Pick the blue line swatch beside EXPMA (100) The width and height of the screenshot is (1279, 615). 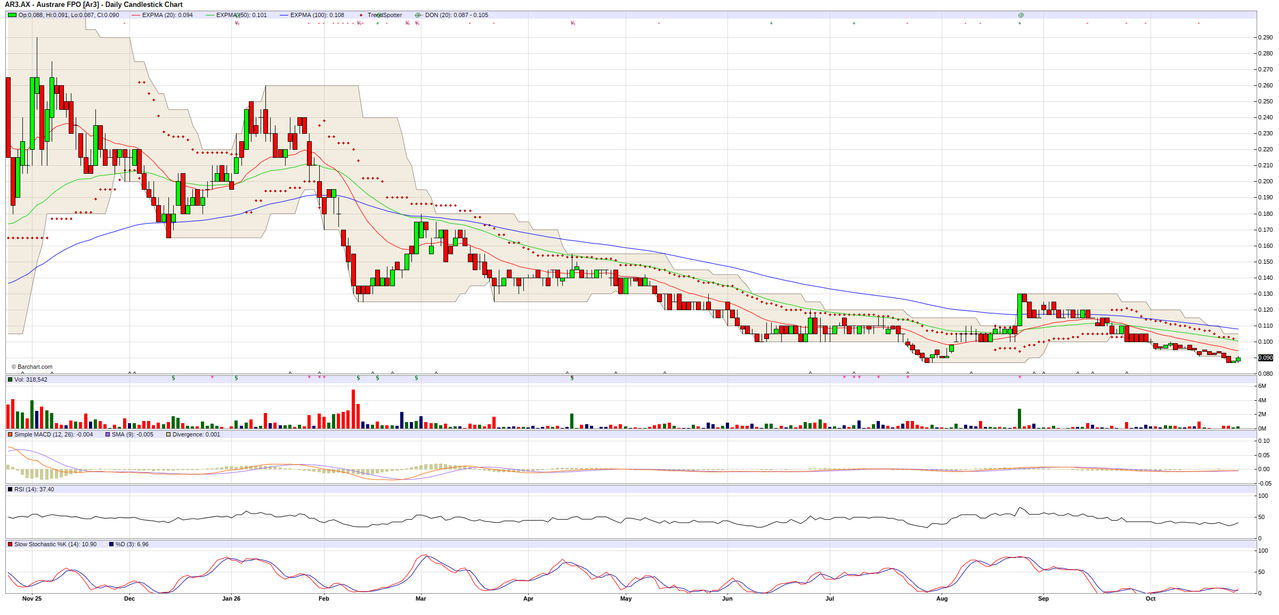(x=285, y=15)
